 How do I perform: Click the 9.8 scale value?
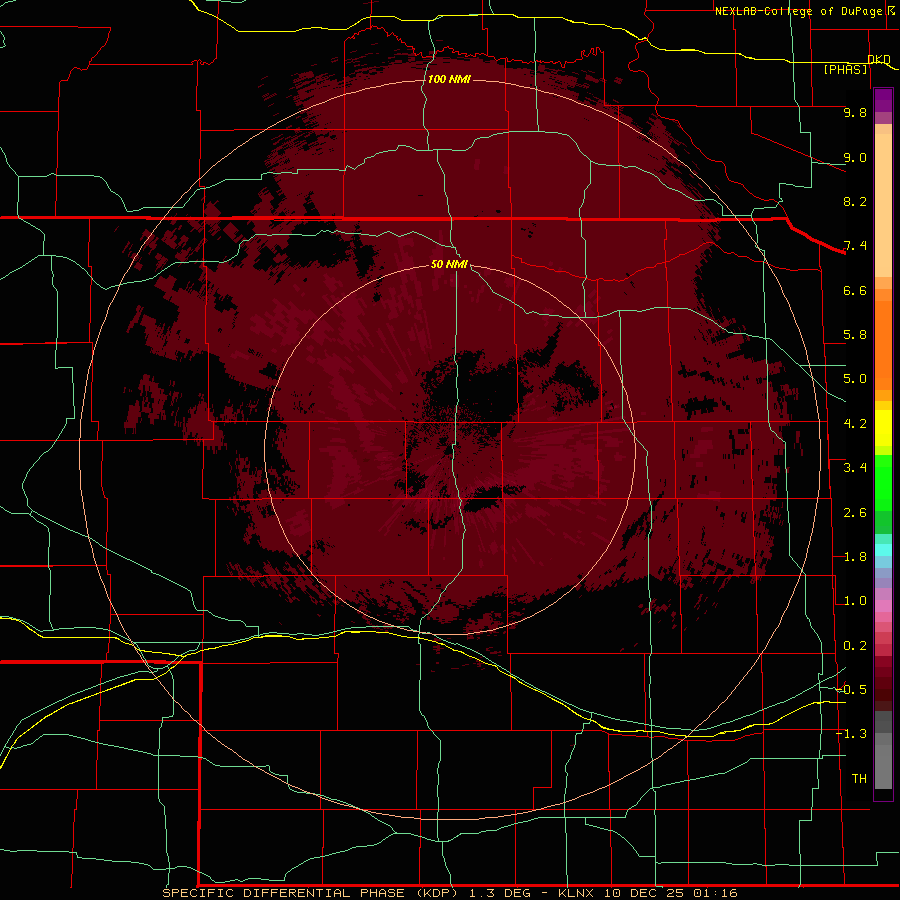(x=855, y=112)
